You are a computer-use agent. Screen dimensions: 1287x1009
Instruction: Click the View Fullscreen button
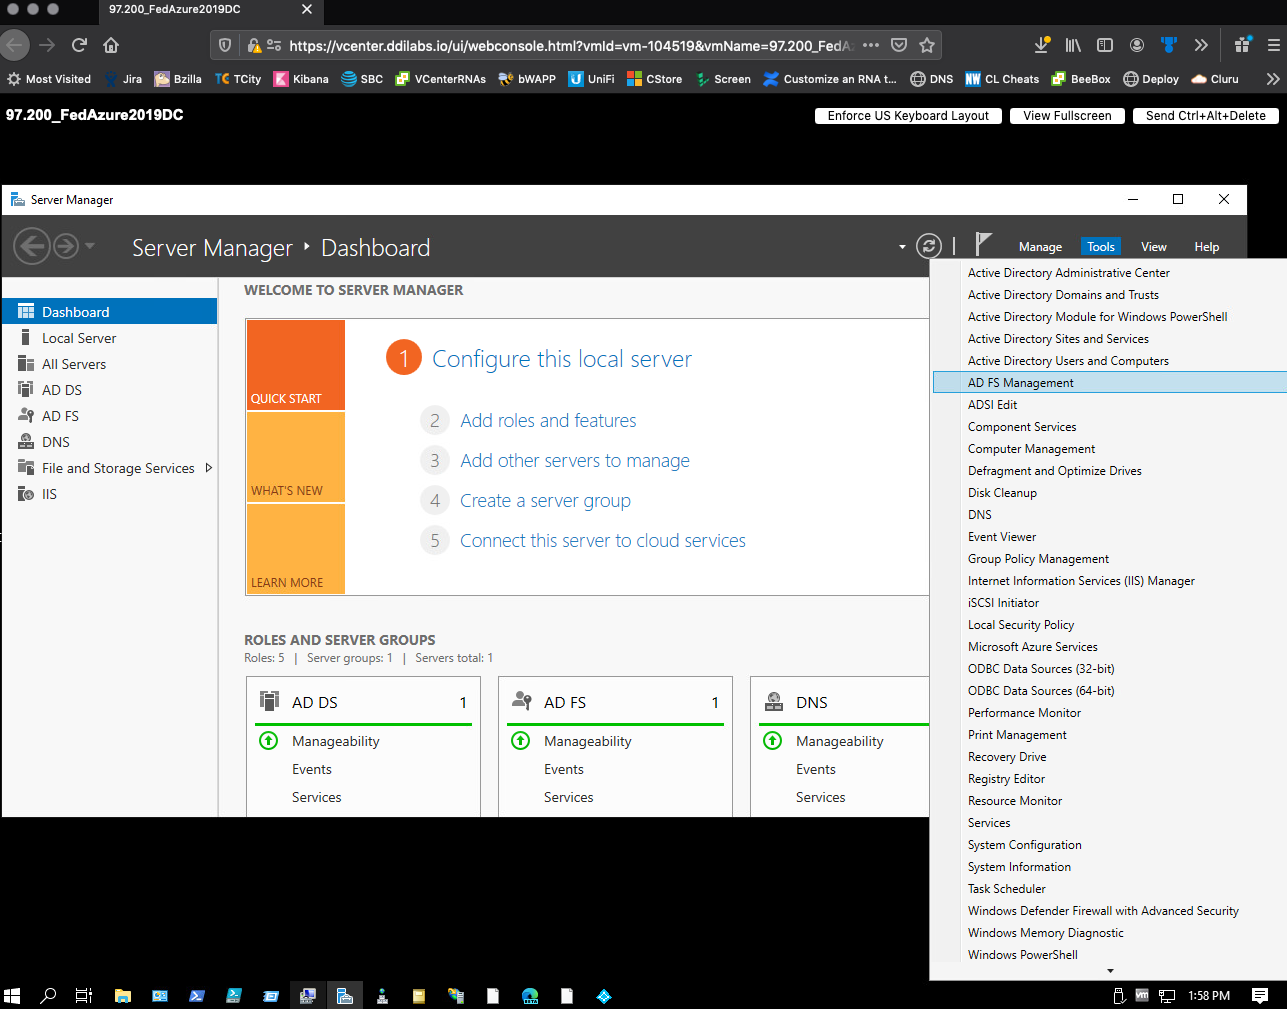1067,116
